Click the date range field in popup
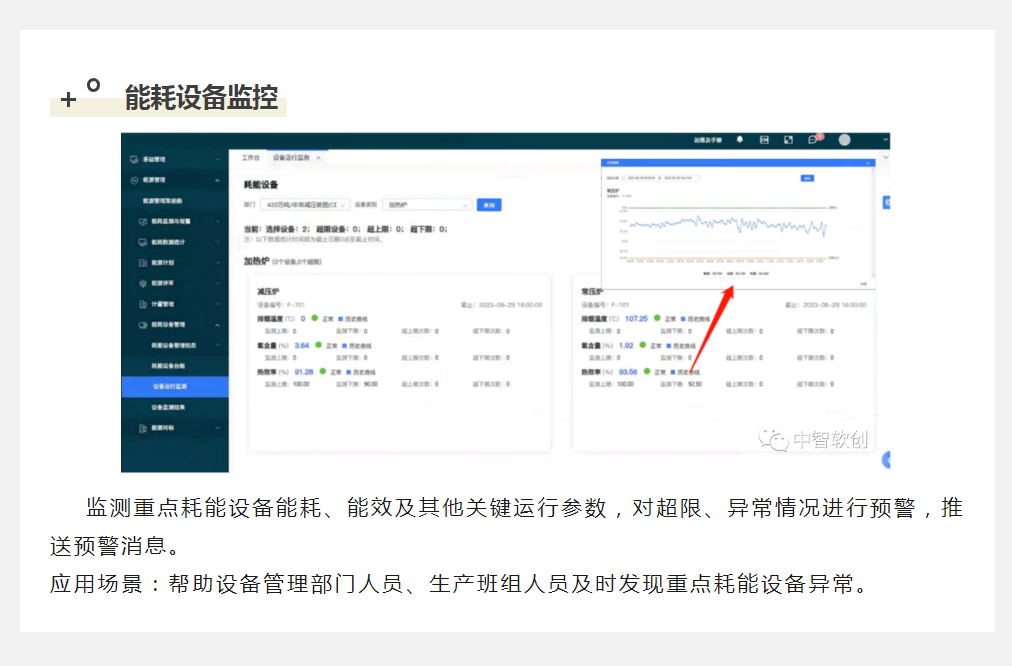Screen dimensions: 1012x666 [x=661, y=178]
